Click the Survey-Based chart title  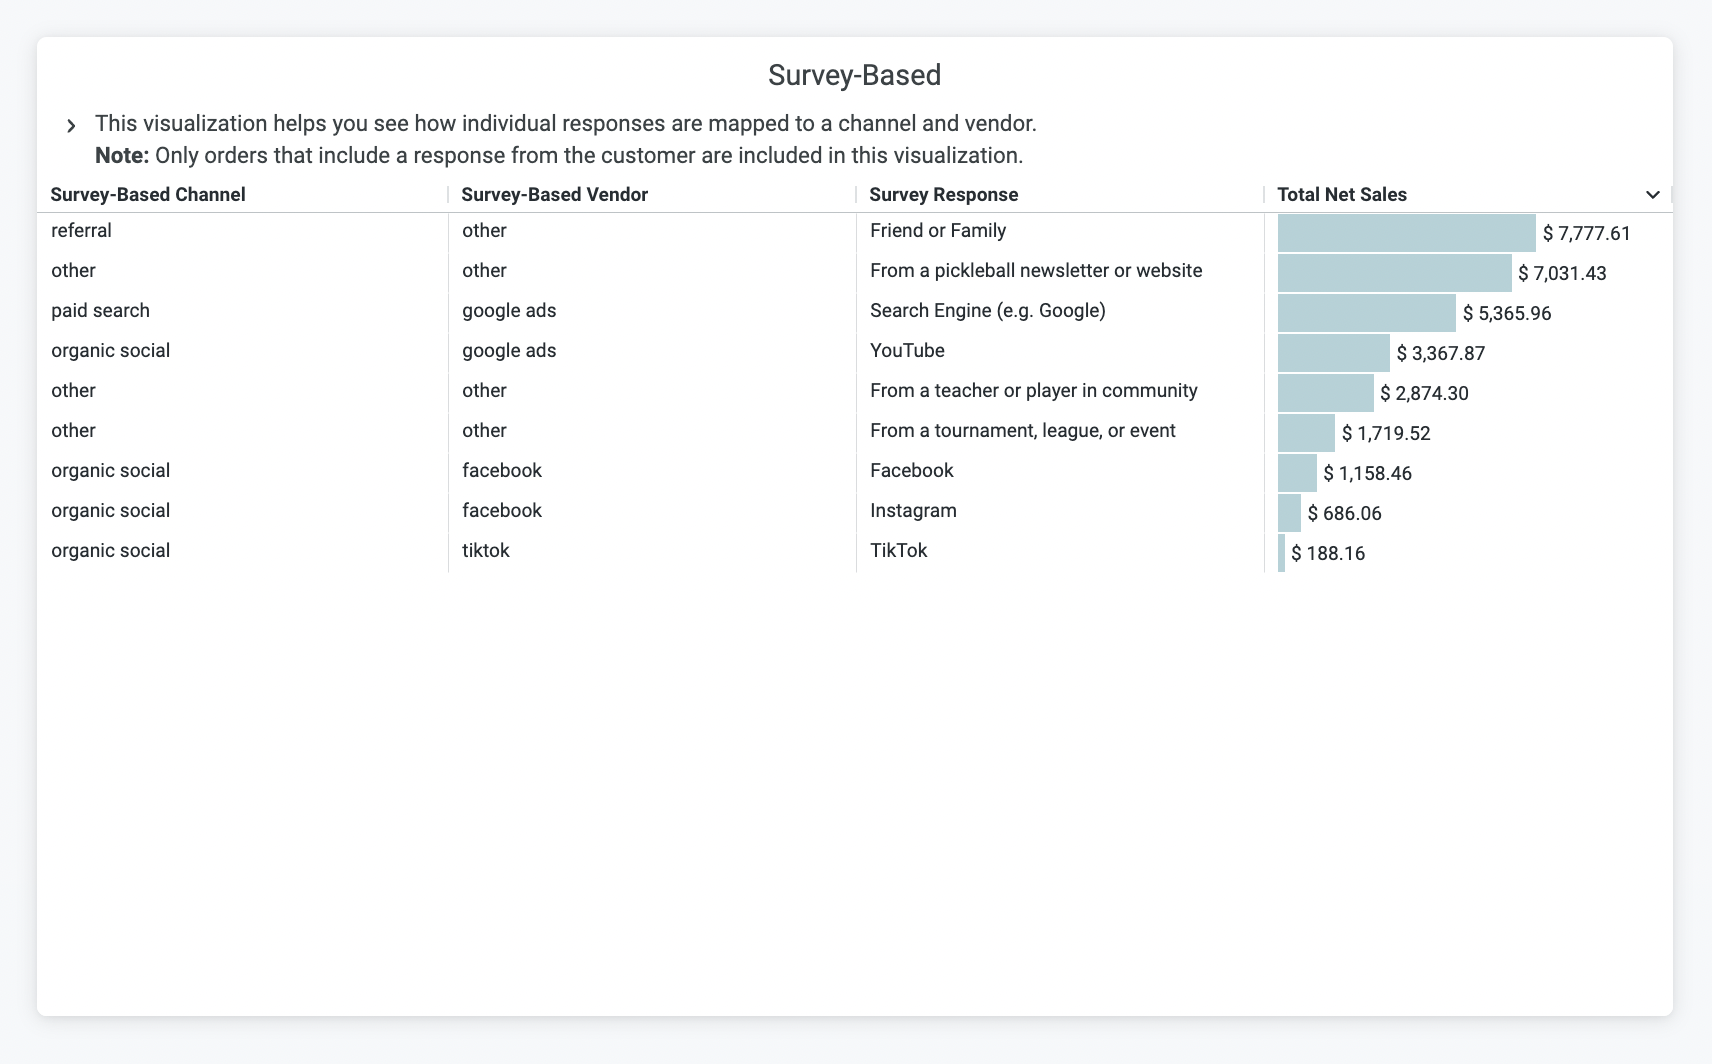pos(854,75)
